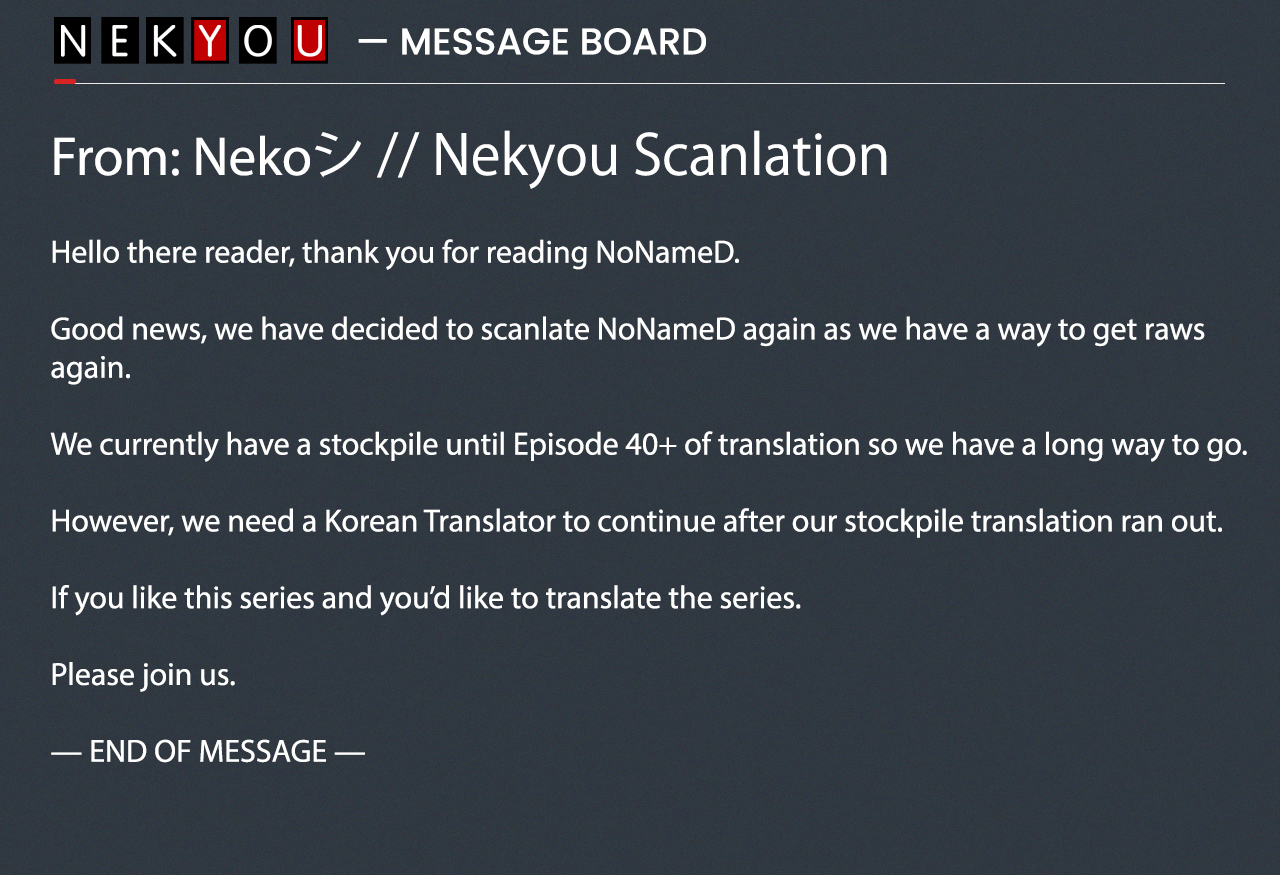
Task: Click the red Y logo tile
Action: point(211,42)
